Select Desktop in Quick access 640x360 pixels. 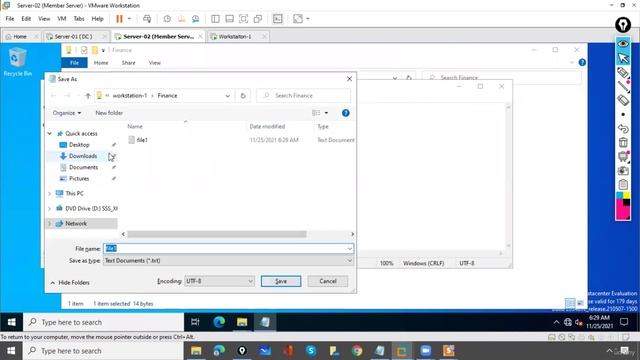(x=79, y=145)
